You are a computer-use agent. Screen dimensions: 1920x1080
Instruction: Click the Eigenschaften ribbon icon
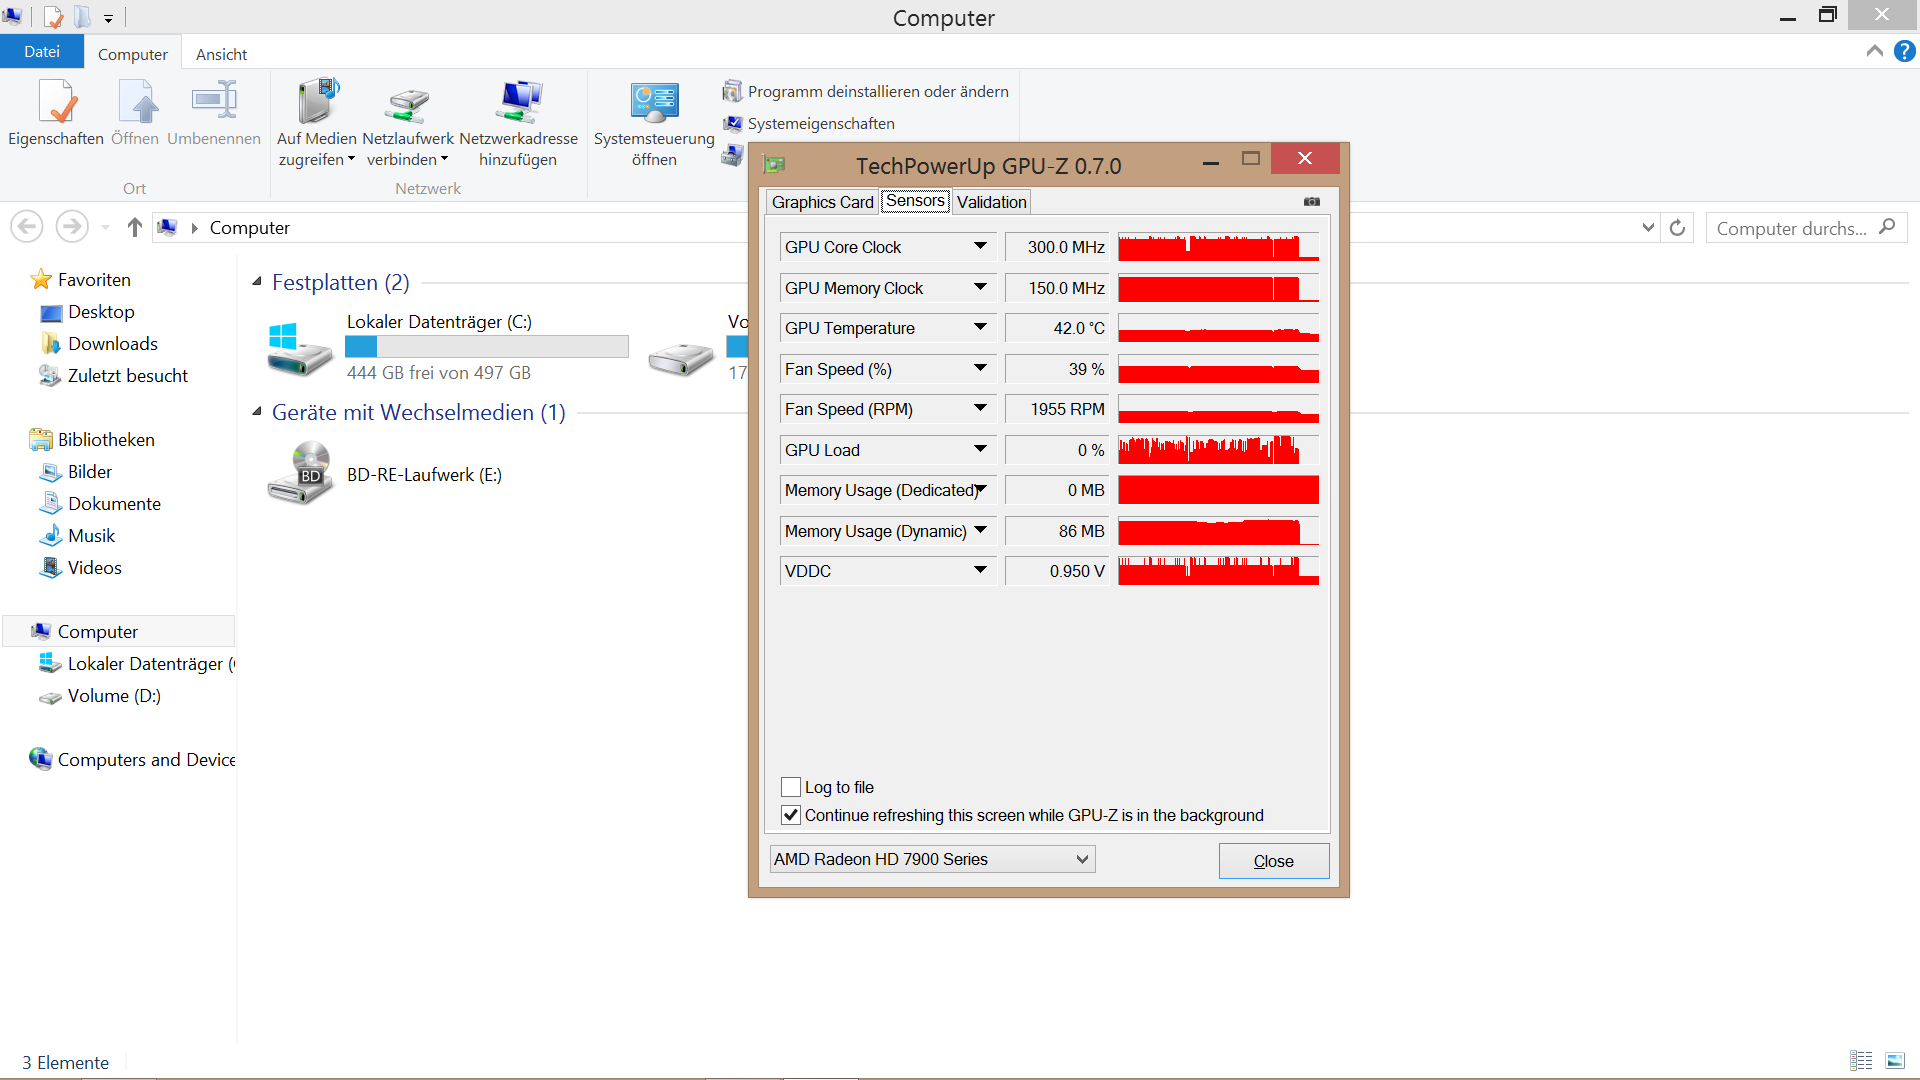(x=56, y=103)
